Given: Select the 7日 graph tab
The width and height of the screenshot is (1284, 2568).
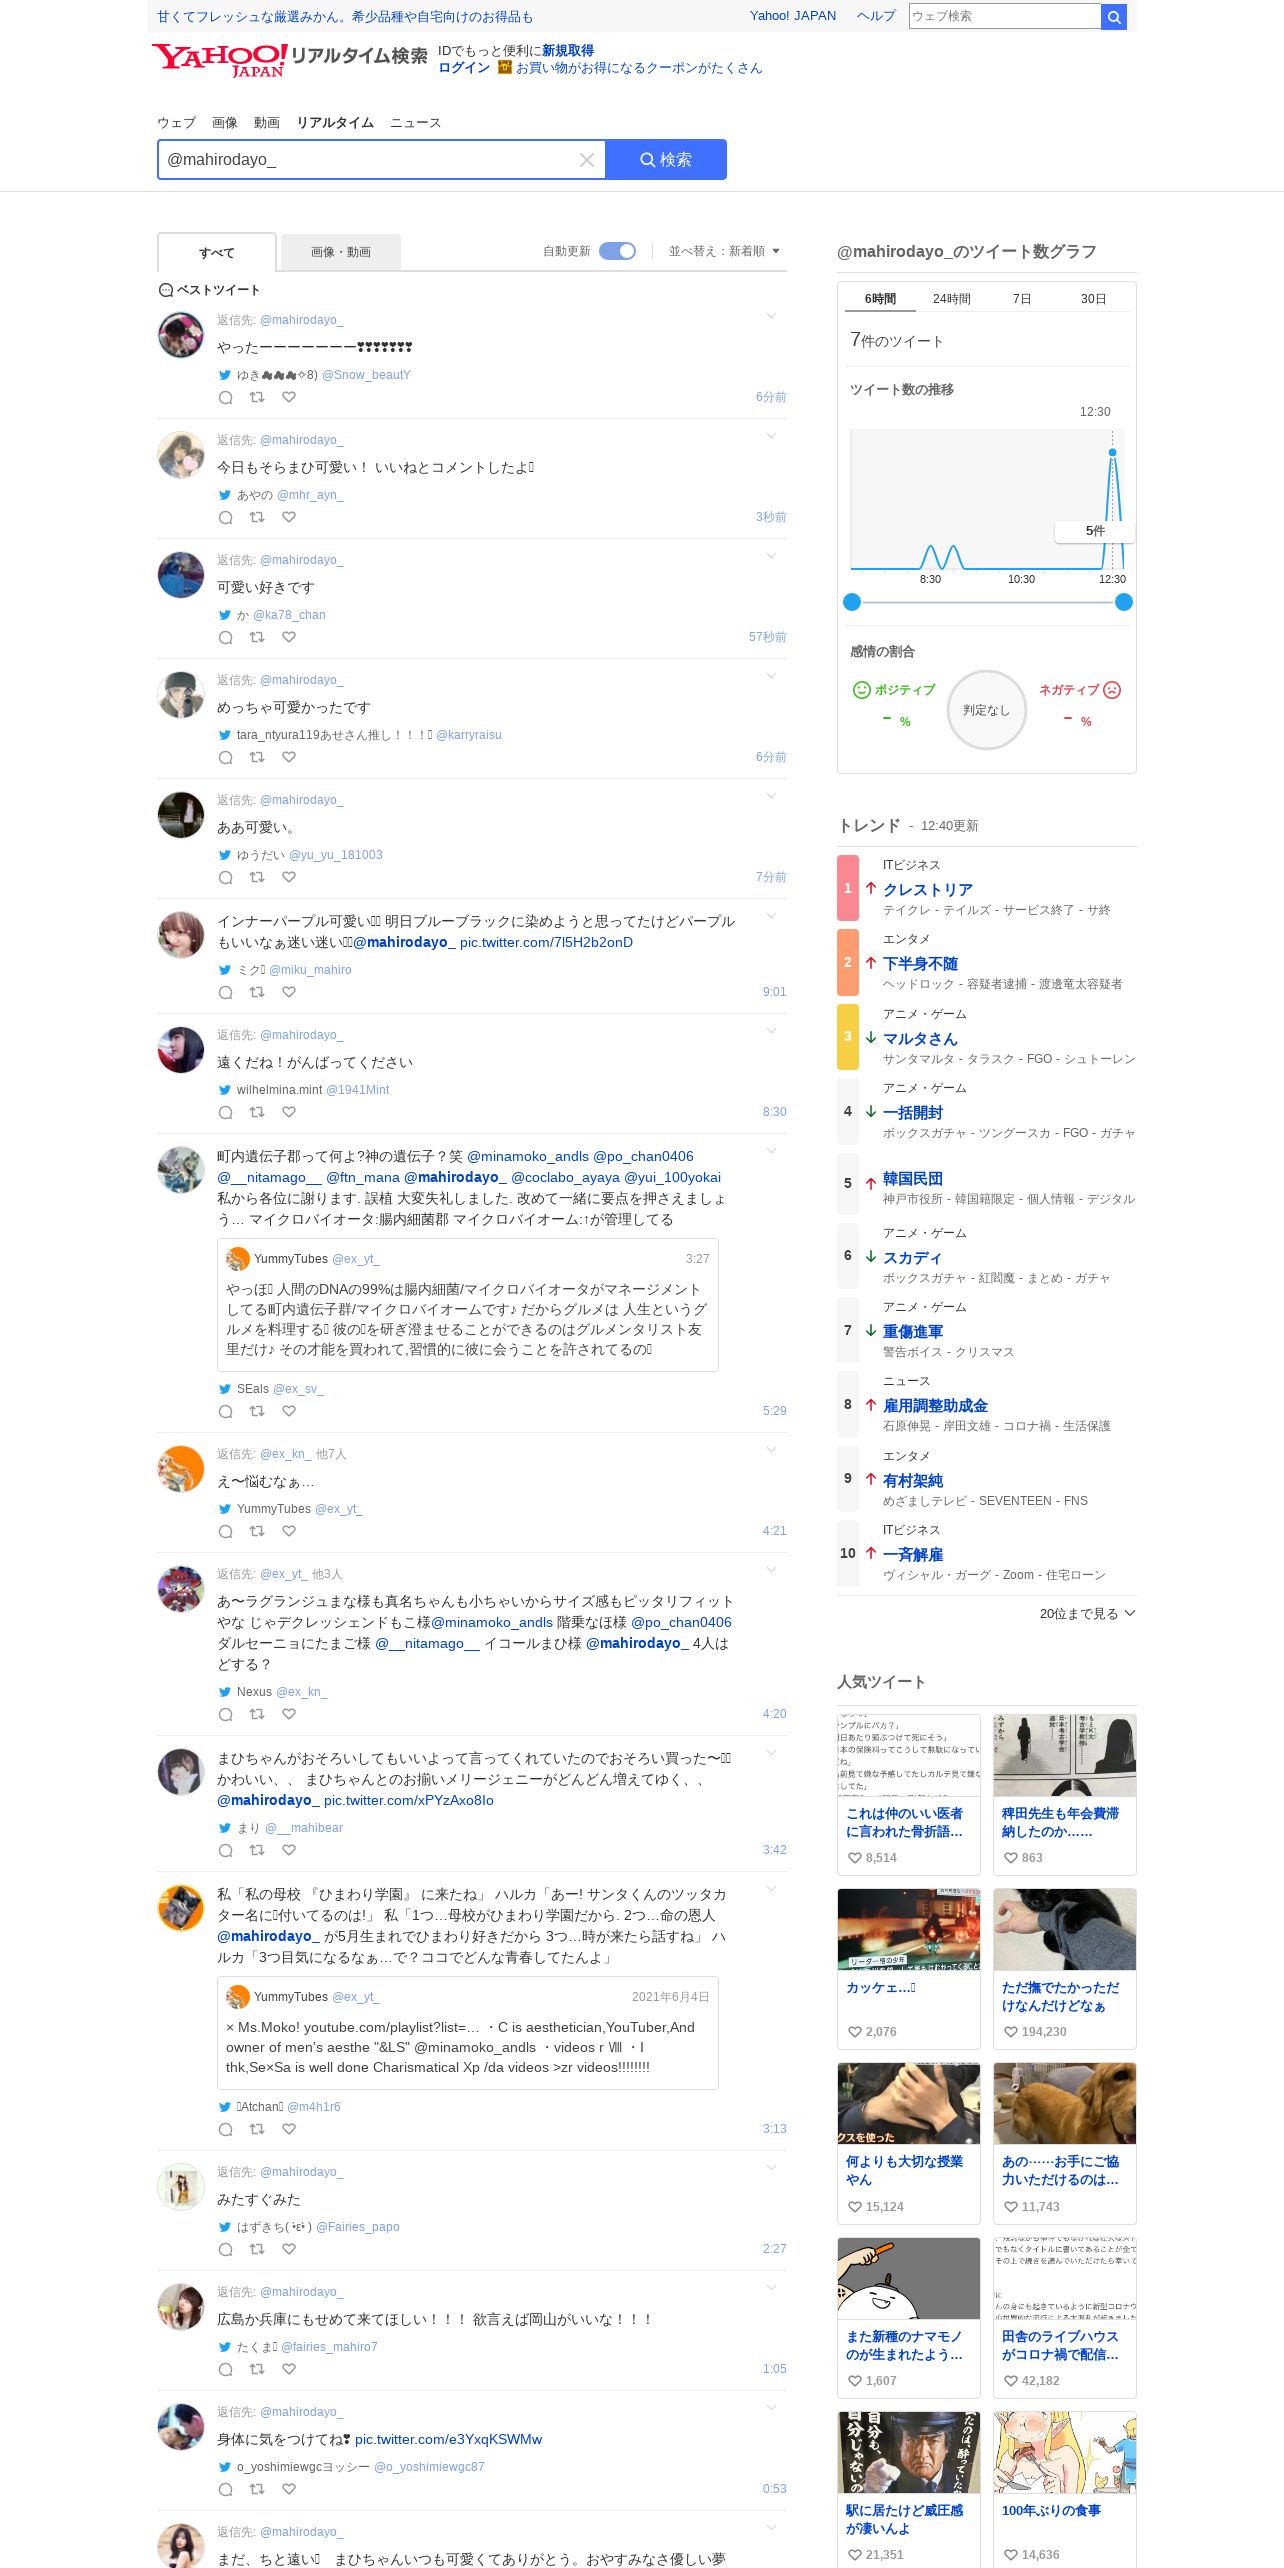Looking at the screenshot, I should pos(1022,299).
